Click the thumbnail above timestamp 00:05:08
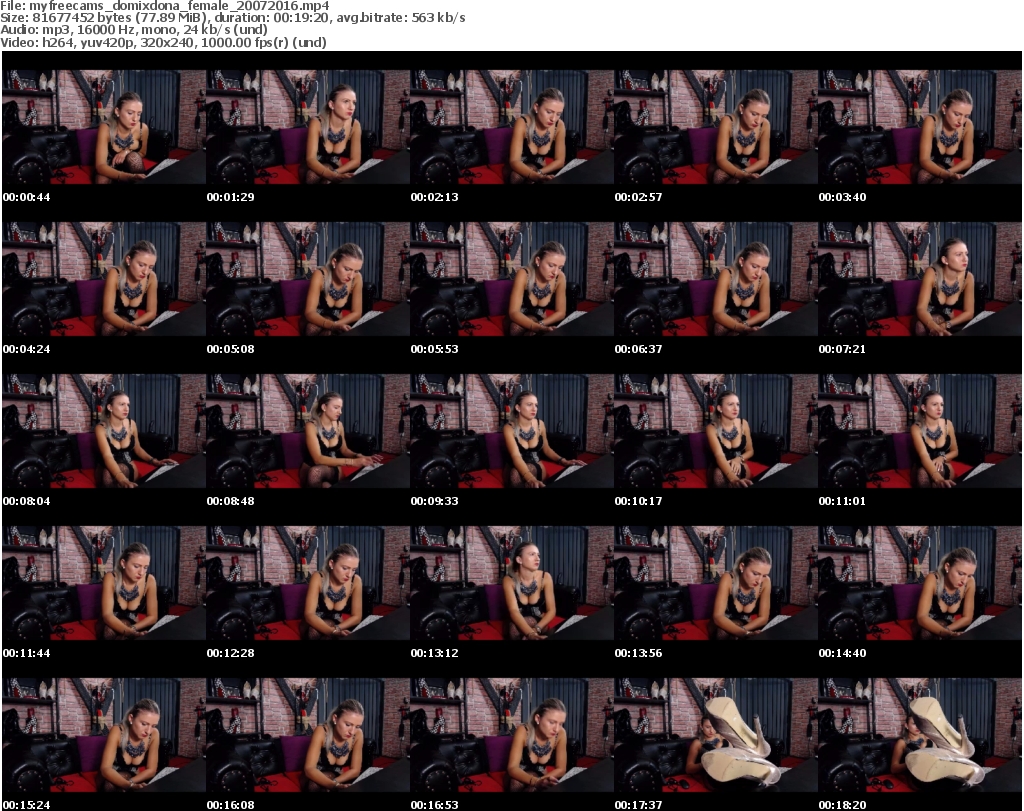This screenshot has width=1024, height=811. (x=308, y=279)
